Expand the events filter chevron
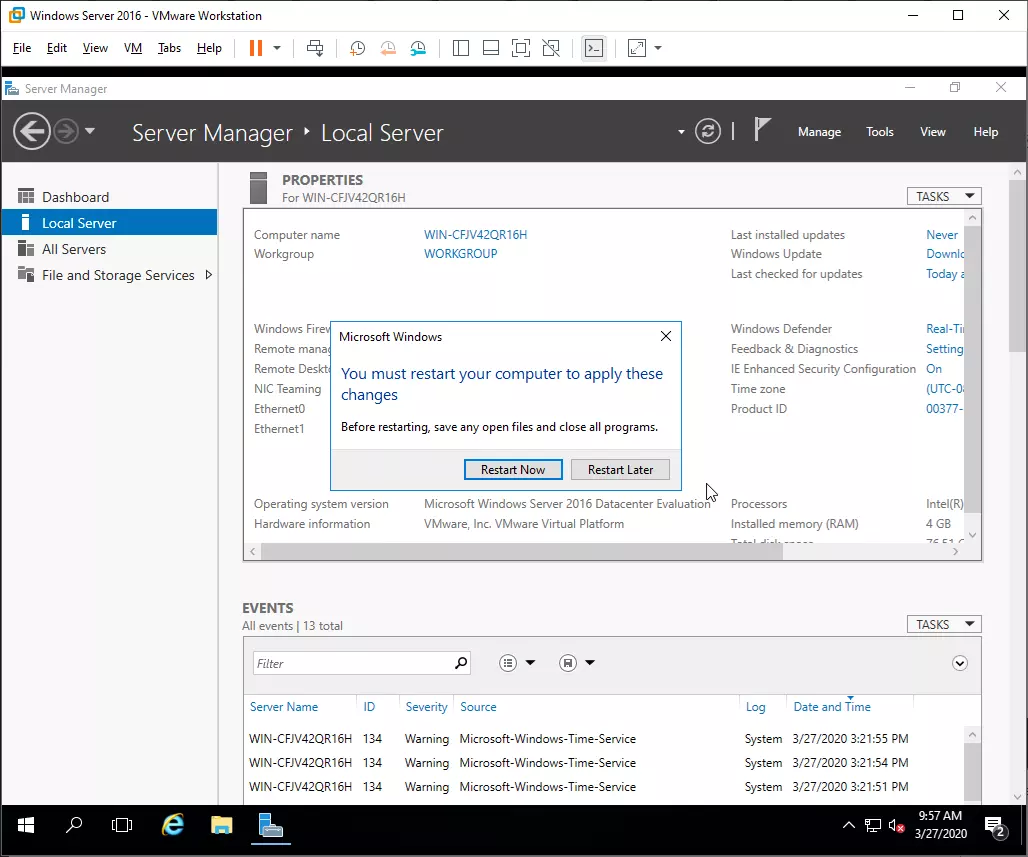The image size is (1028, 857). 959,664
